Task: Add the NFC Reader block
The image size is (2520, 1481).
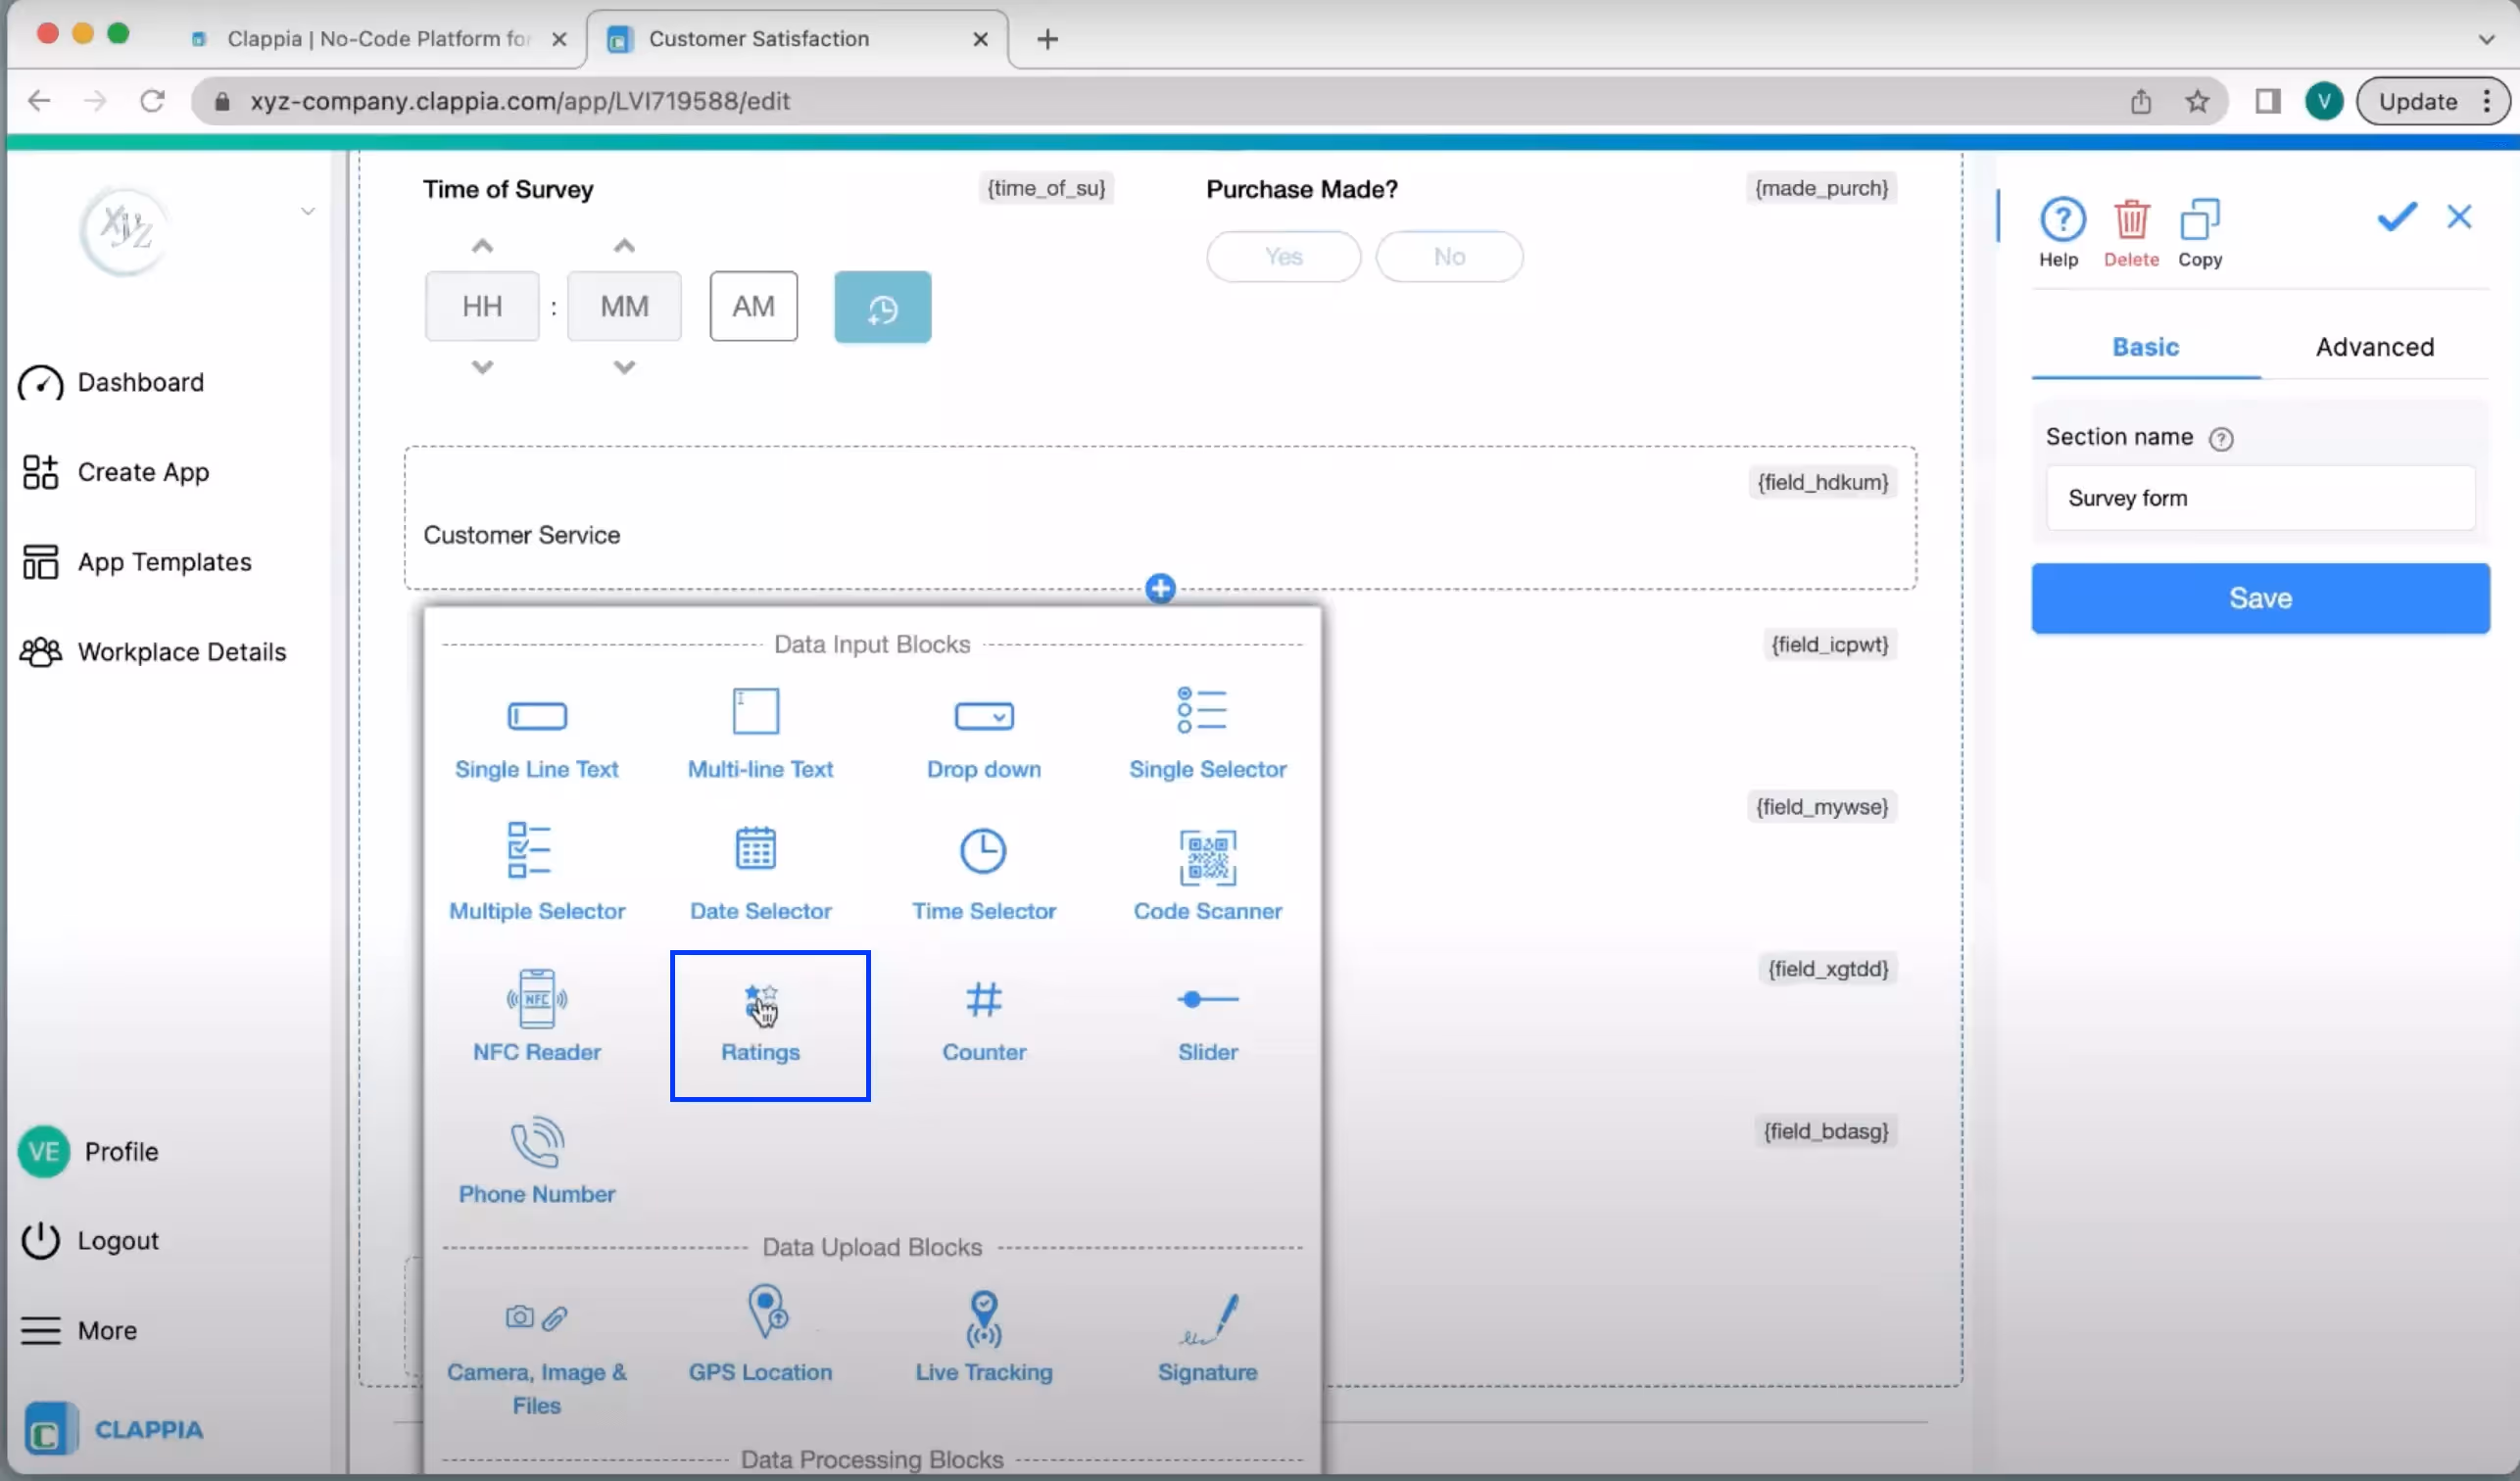Action: coord(537,1016)
